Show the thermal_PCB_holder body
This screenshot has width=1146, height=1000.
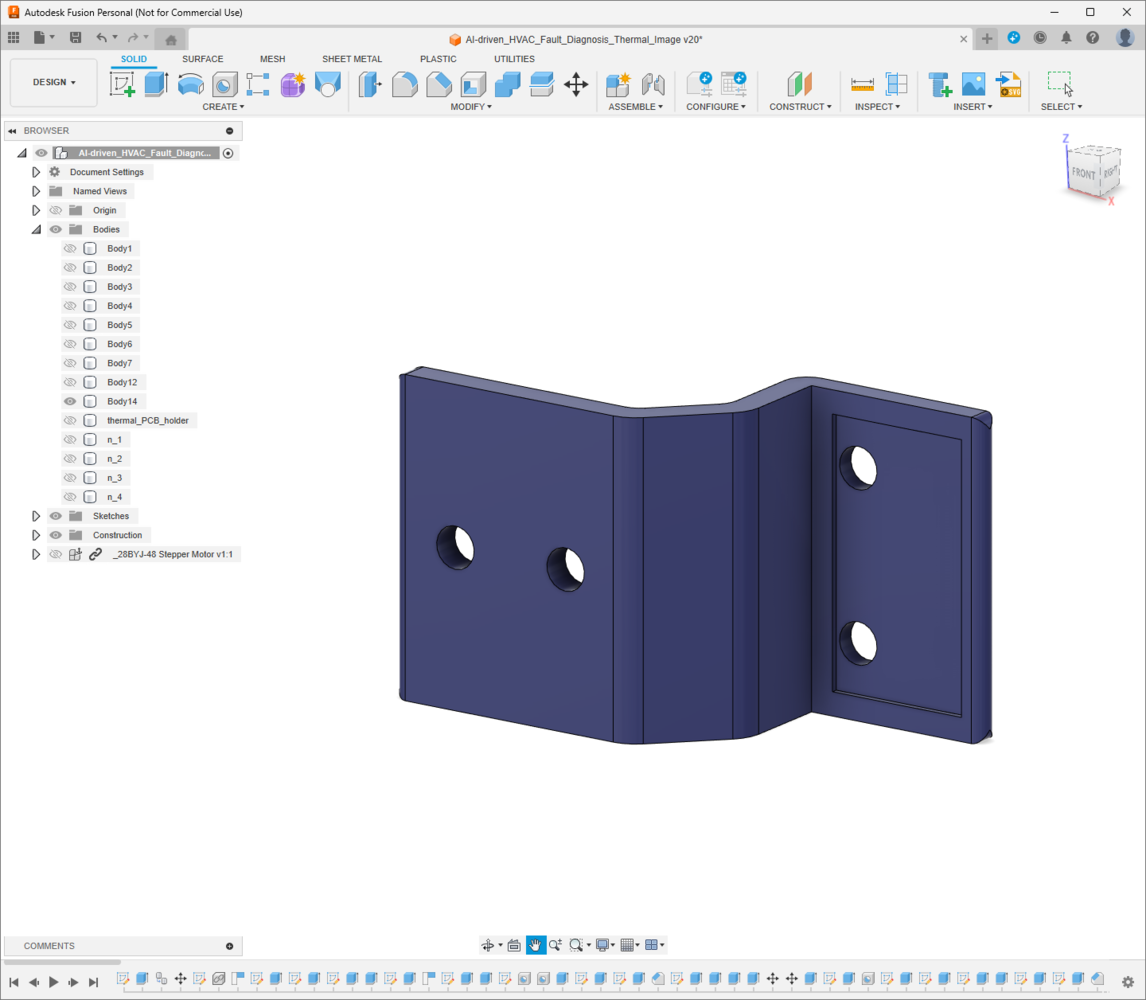70,420
